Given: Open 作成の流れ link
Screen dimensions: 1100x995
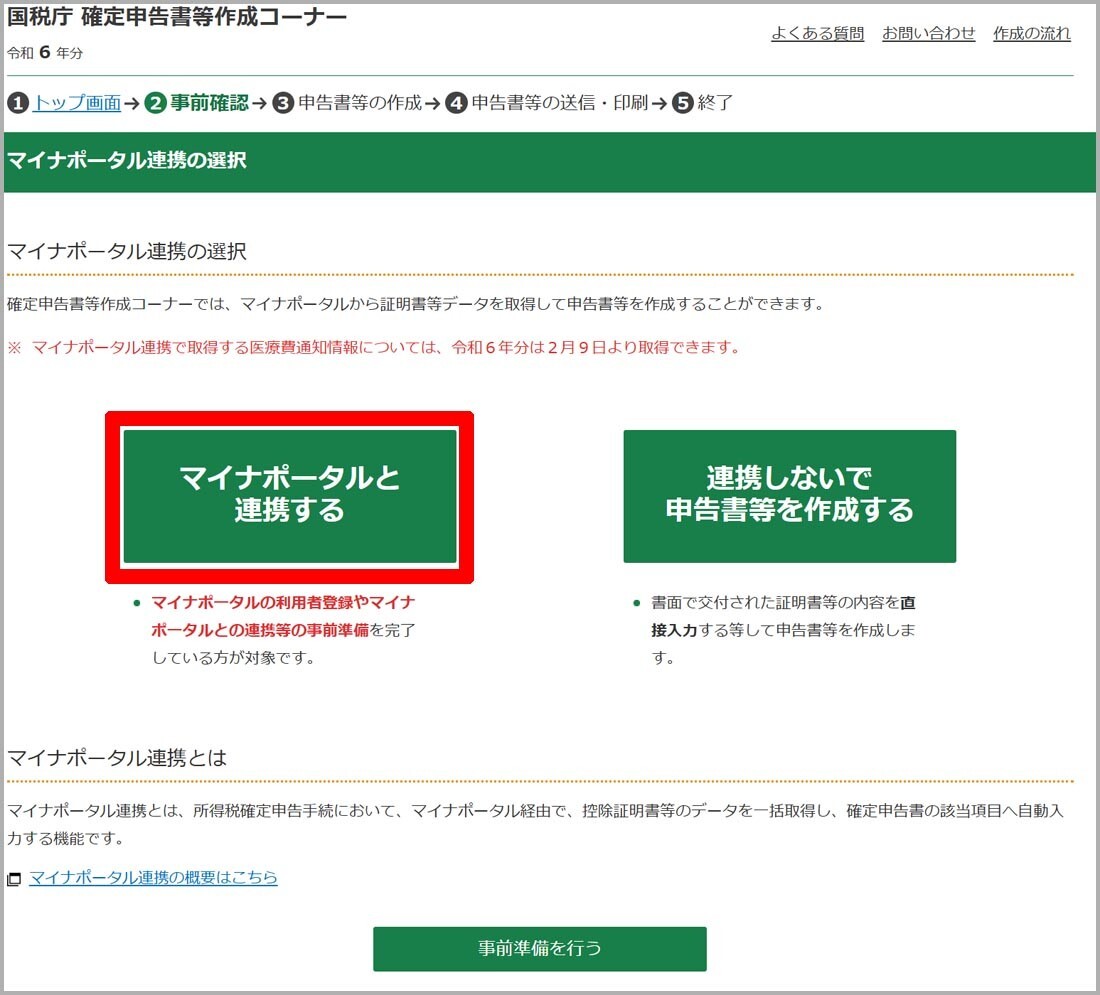Looking at the screenshot, I should (x=1031, y=33).
